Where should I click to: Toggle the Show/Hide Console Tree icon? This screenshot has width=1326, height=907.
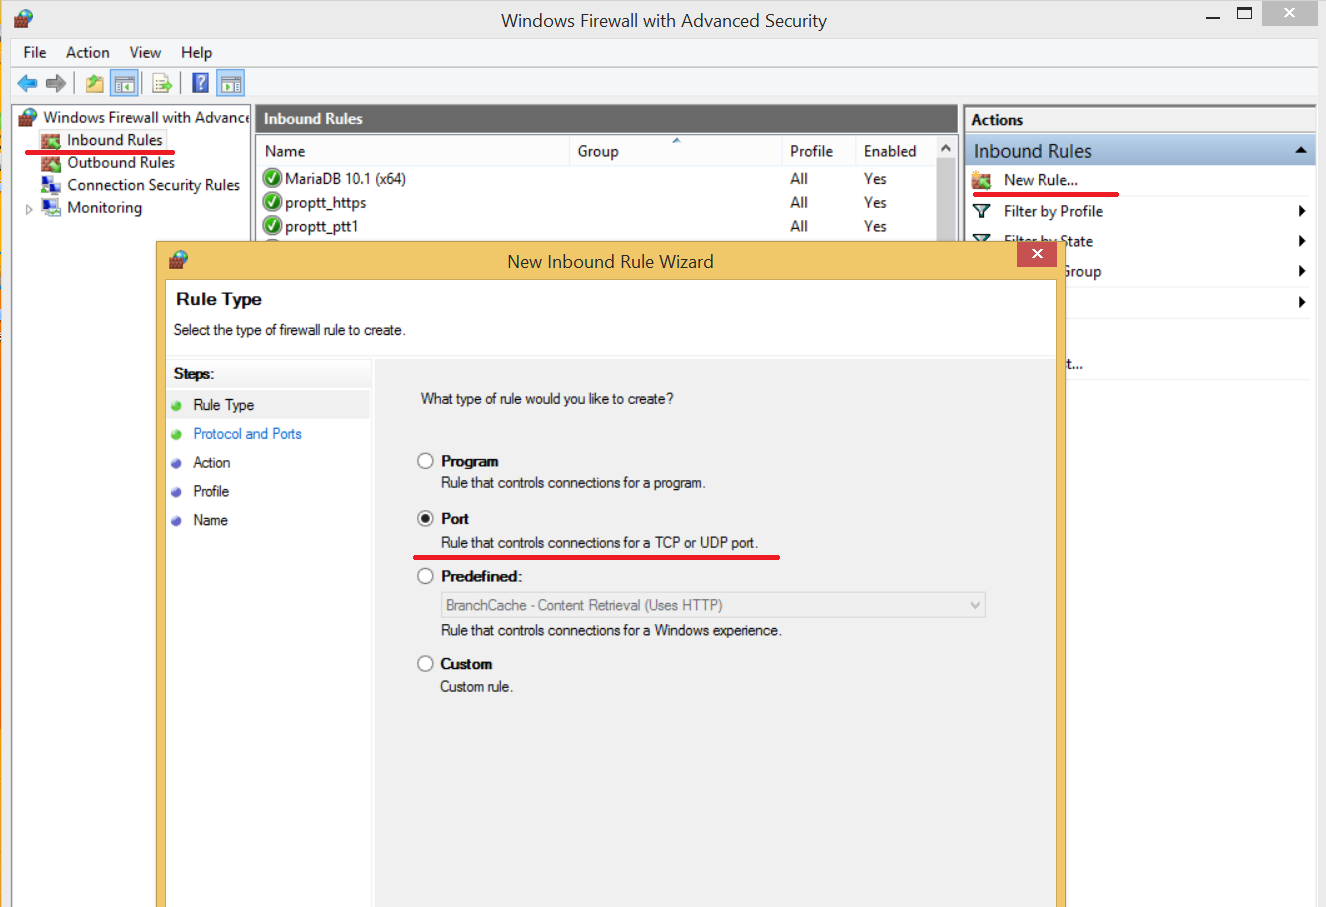coord(124,83)
